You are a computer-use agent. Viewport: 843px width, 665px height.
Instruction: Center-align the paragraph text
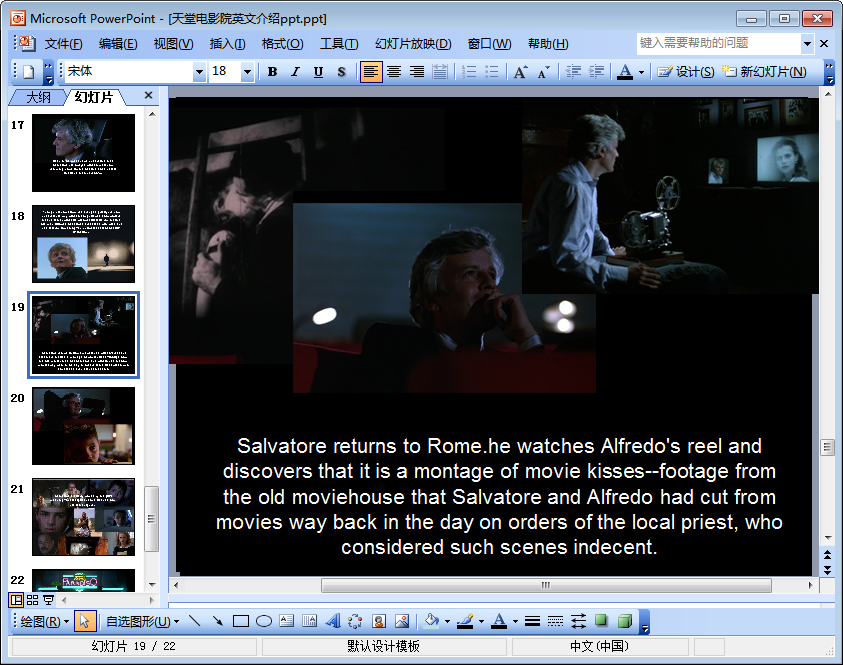click(394, 72)
